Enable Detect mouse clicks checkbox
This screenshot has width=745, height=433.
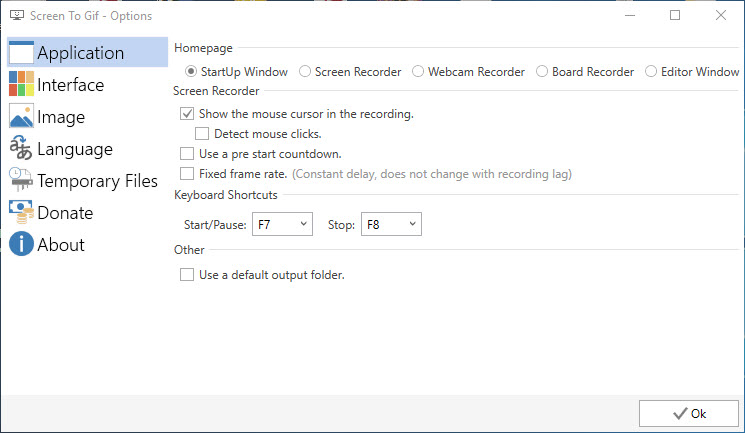(x=202, y=134)
